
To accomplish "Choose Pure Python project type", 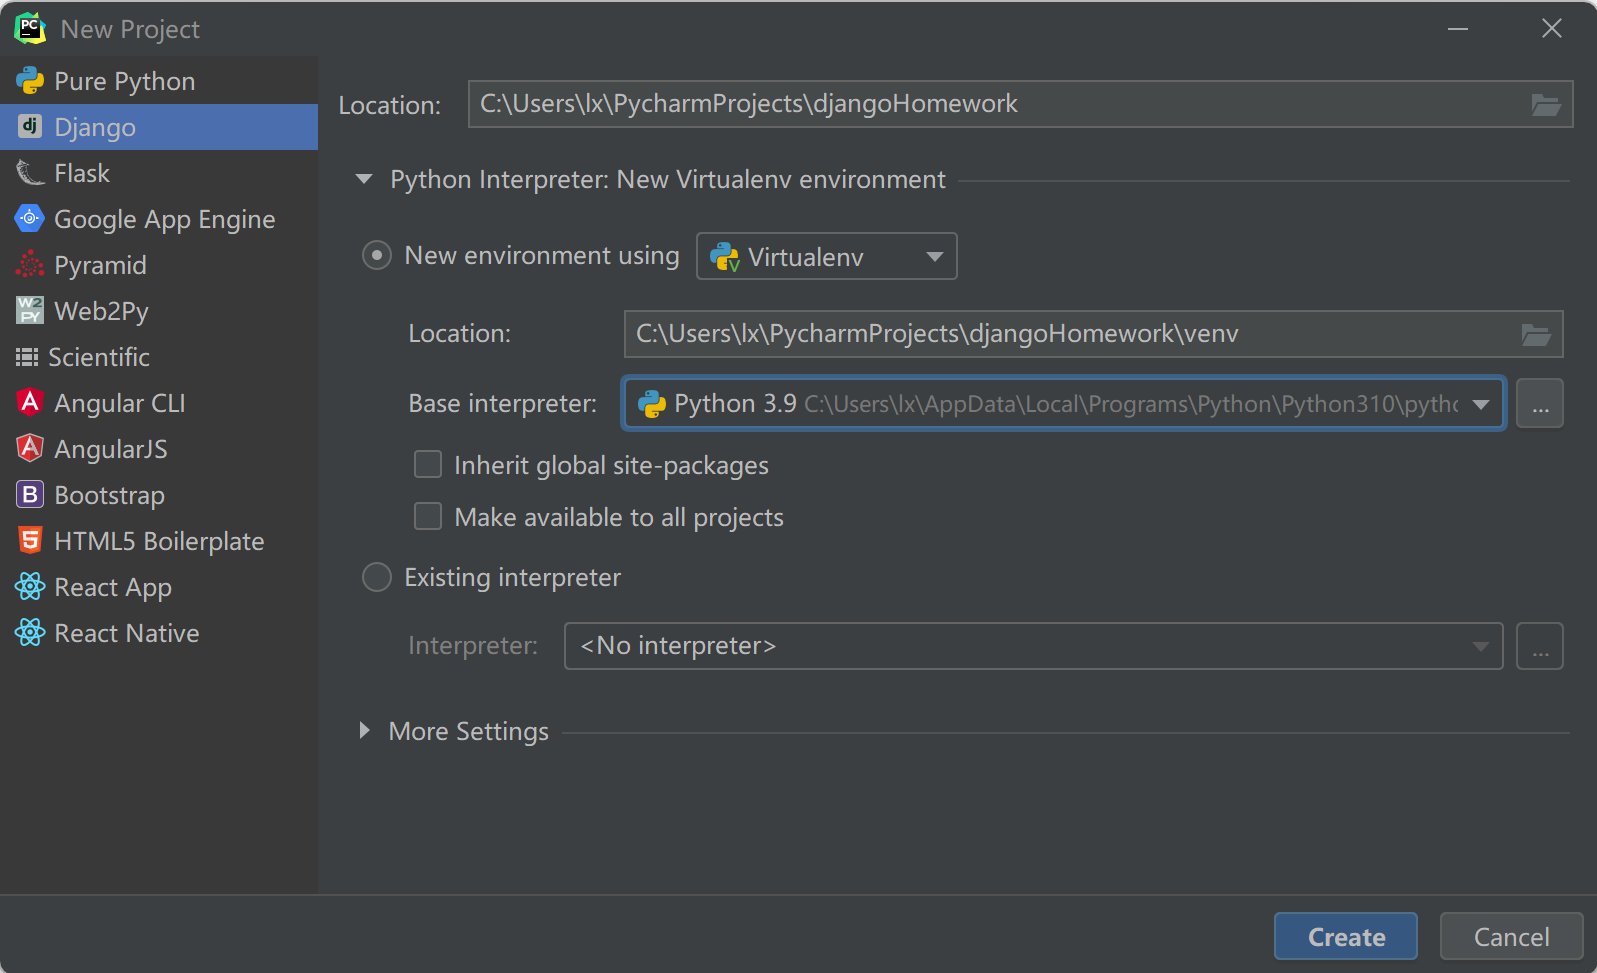I will point(159,81).
